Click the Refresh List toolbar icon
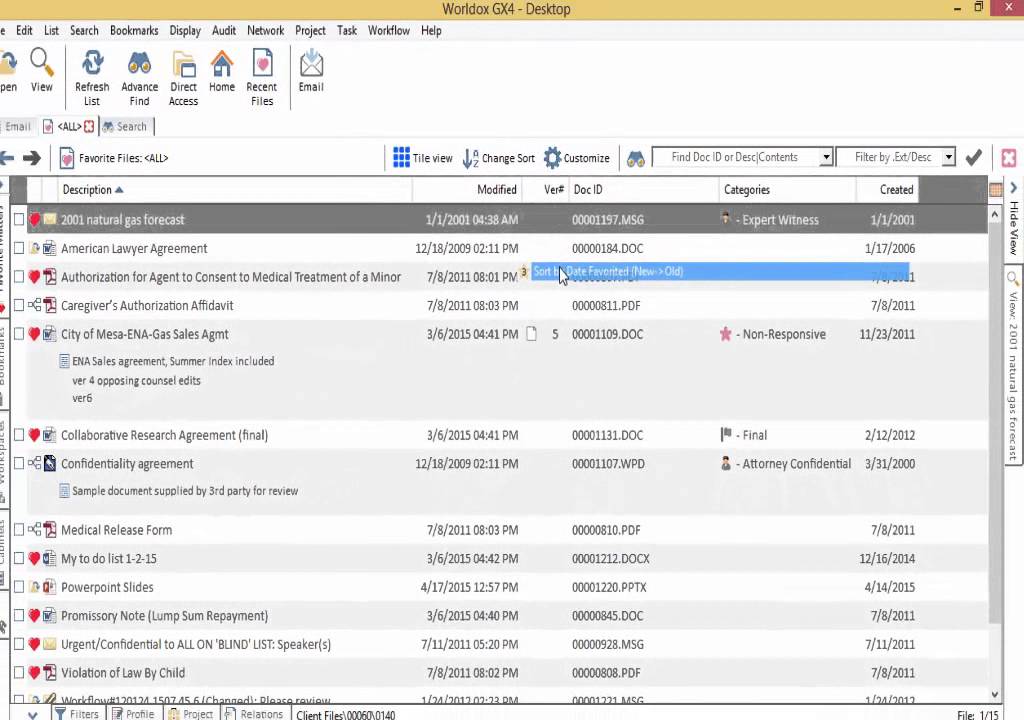1024x720 pixels. pos(92,65)
